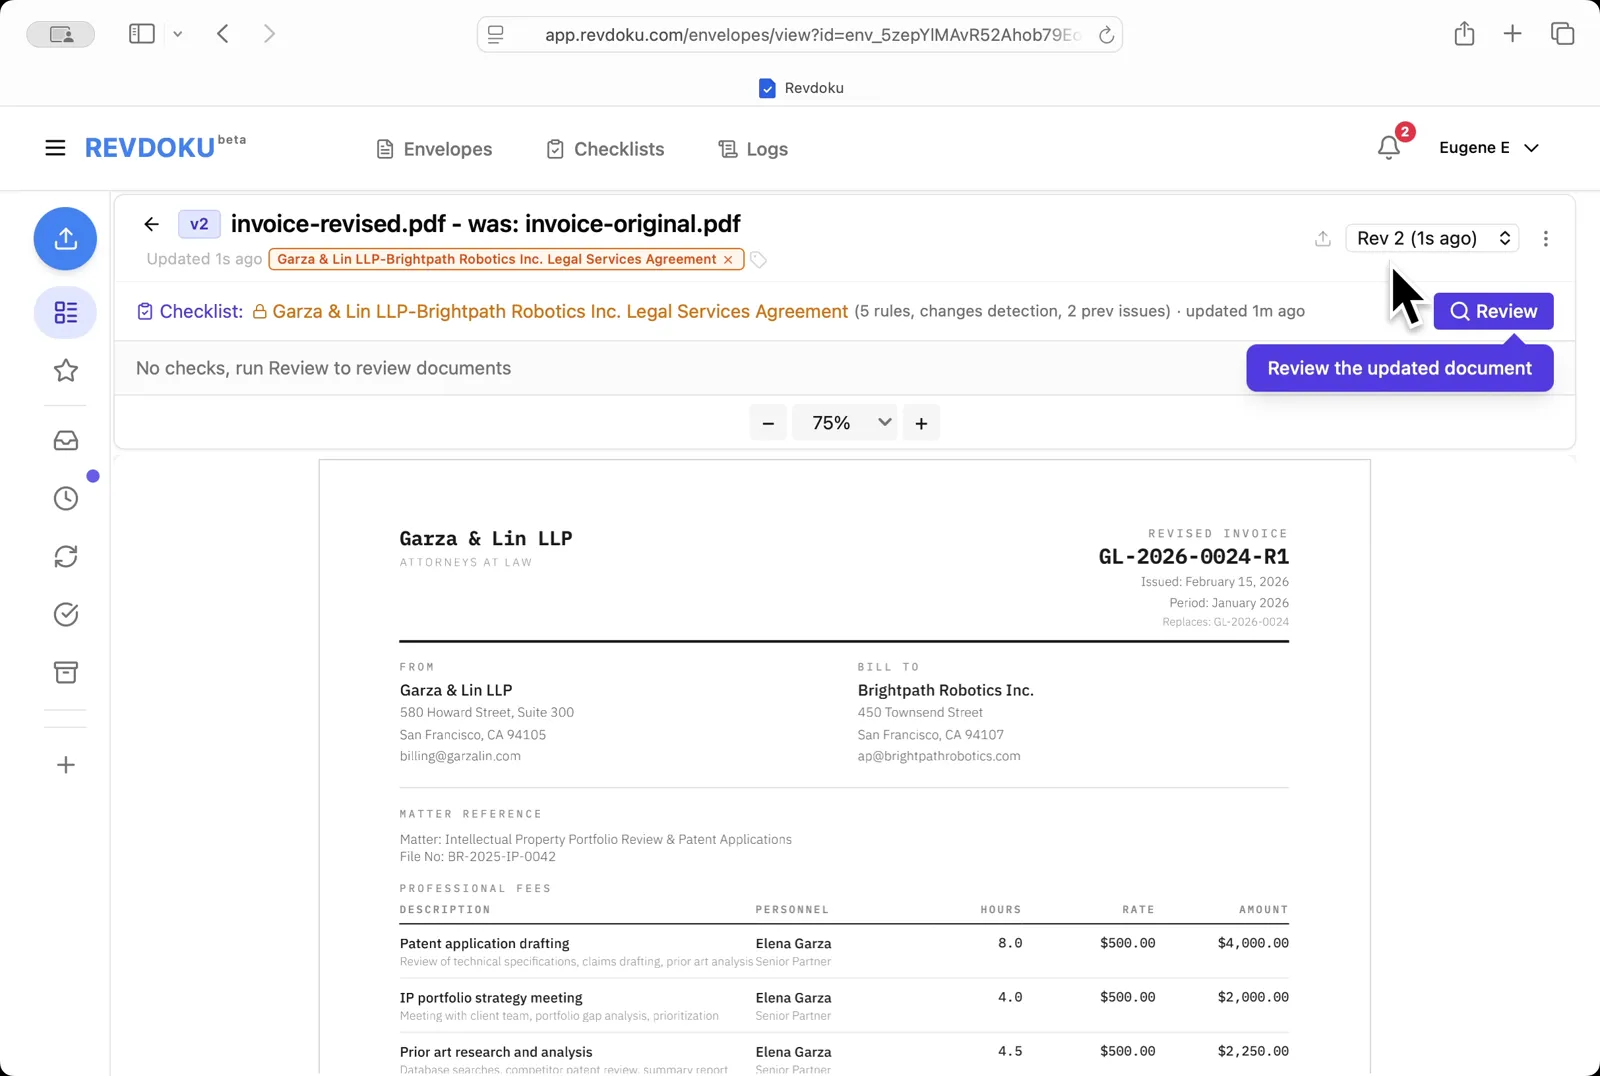
Task: Open the checklists dashboard sidebar icon
Action: coord(65,312)
